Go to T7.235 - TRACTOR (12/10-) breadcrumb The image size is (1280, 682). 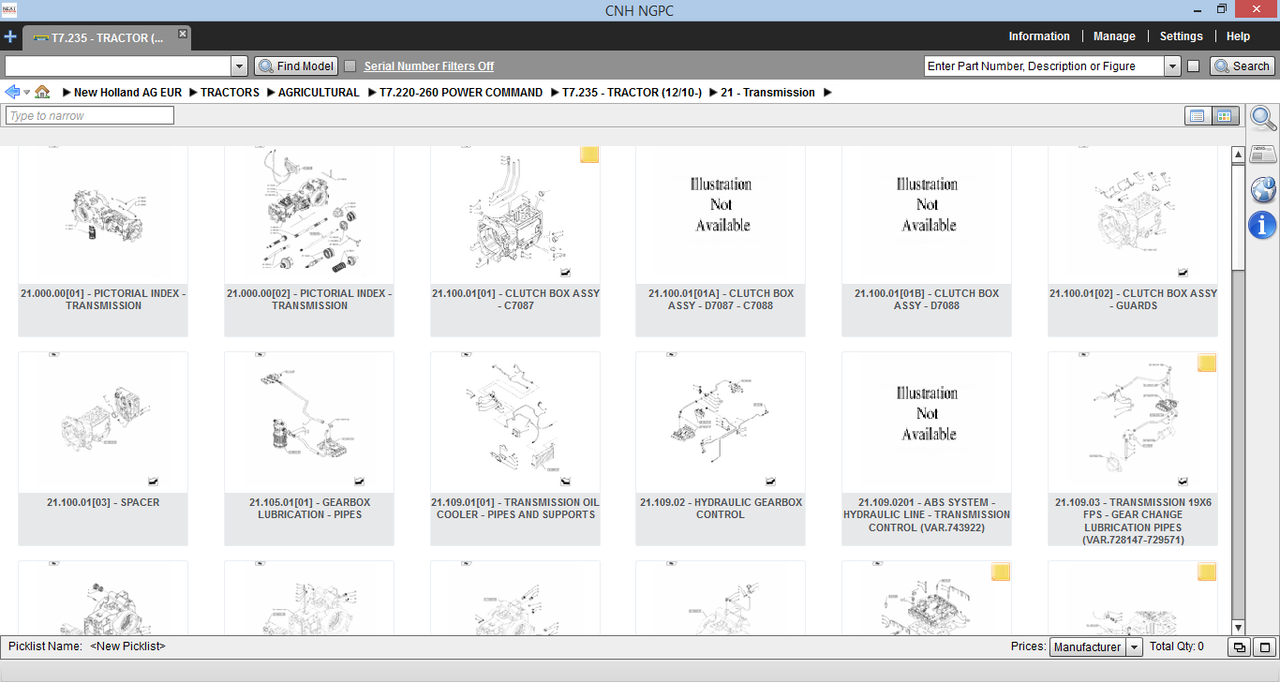tap(632, 92)
